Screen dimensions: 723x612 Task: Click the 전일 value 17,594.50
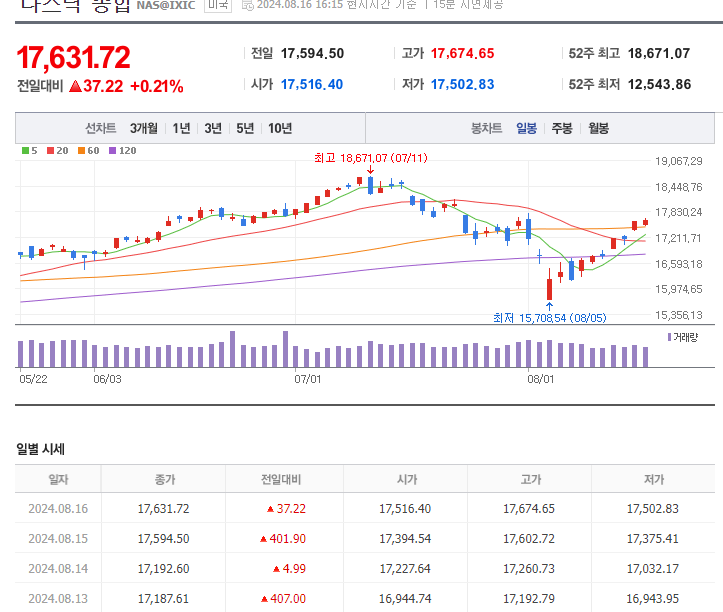click(312, 53)
